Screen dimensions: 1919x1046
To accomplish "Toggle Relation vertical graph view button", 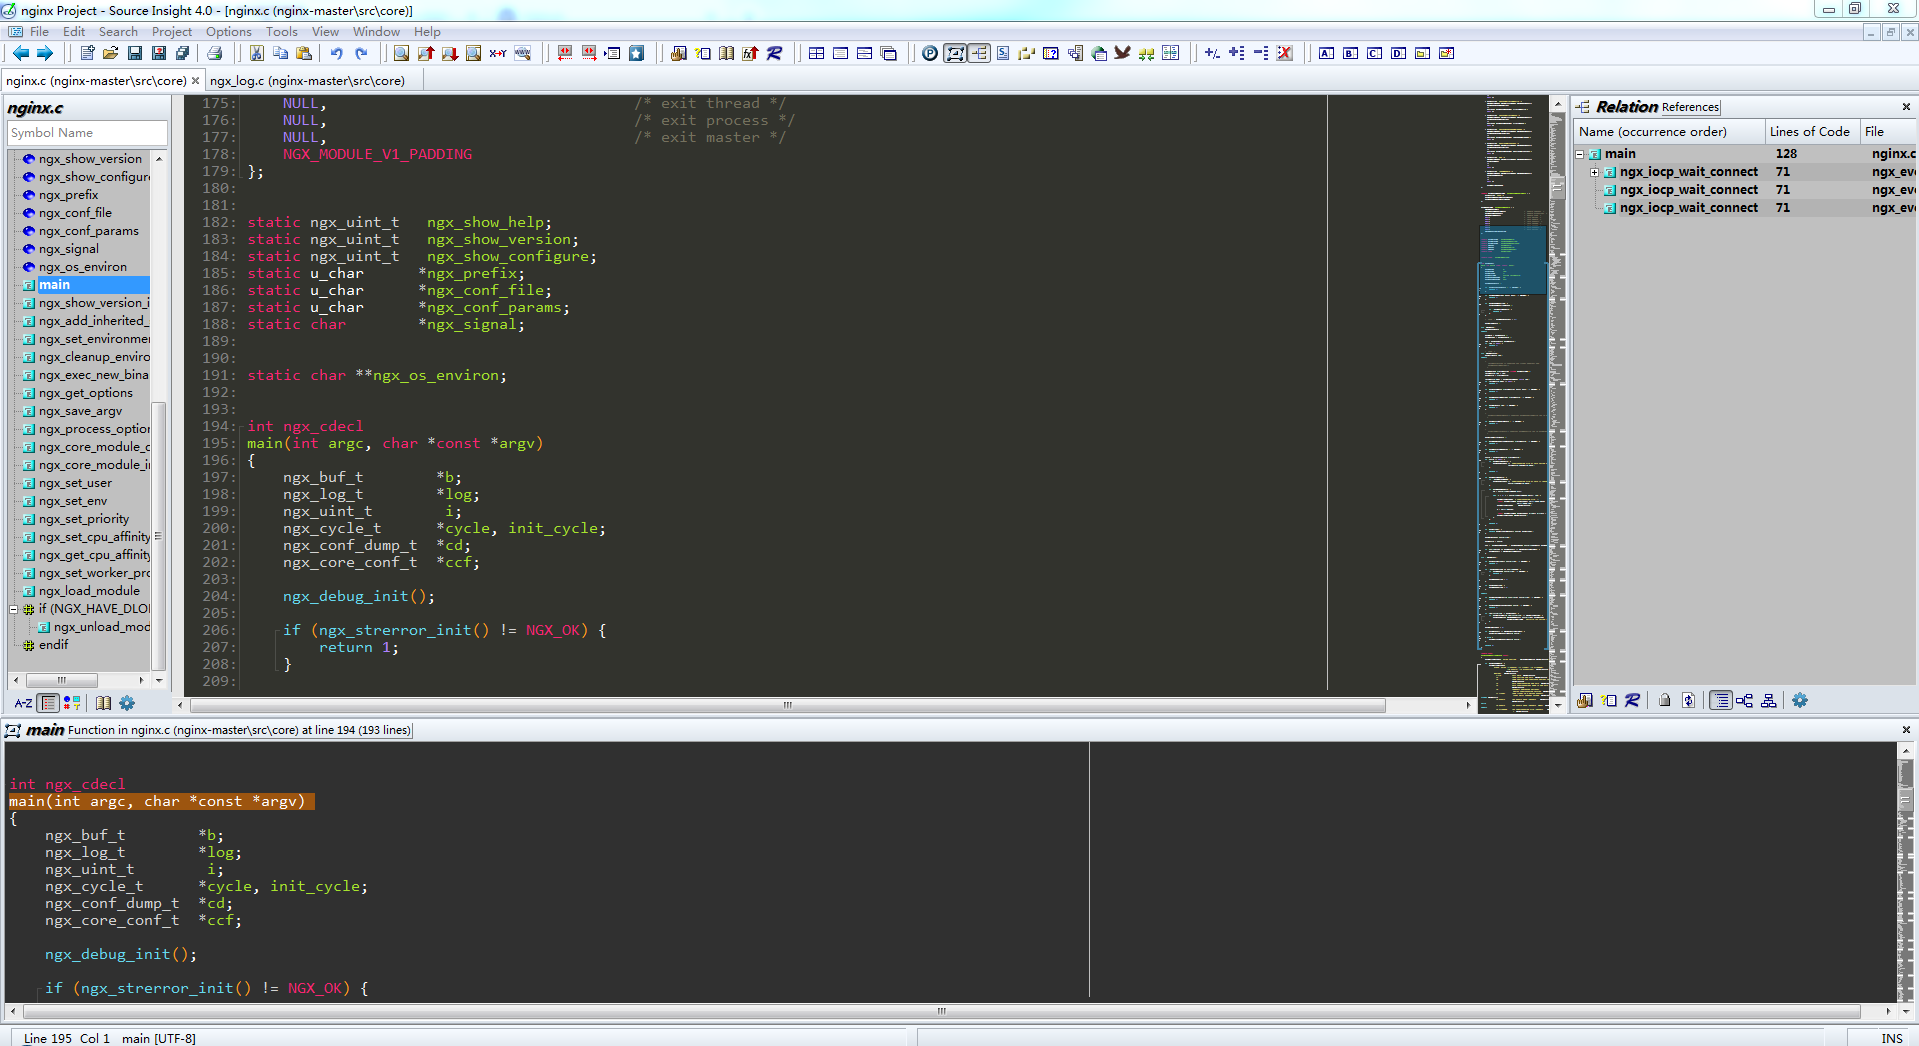I will [1768, 700].
